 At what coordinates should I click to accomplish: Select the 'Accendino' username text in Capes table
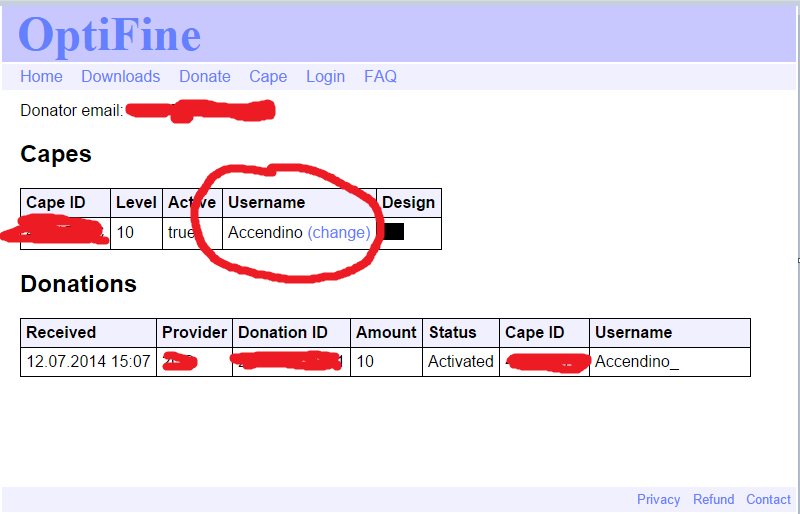(265, 233)
